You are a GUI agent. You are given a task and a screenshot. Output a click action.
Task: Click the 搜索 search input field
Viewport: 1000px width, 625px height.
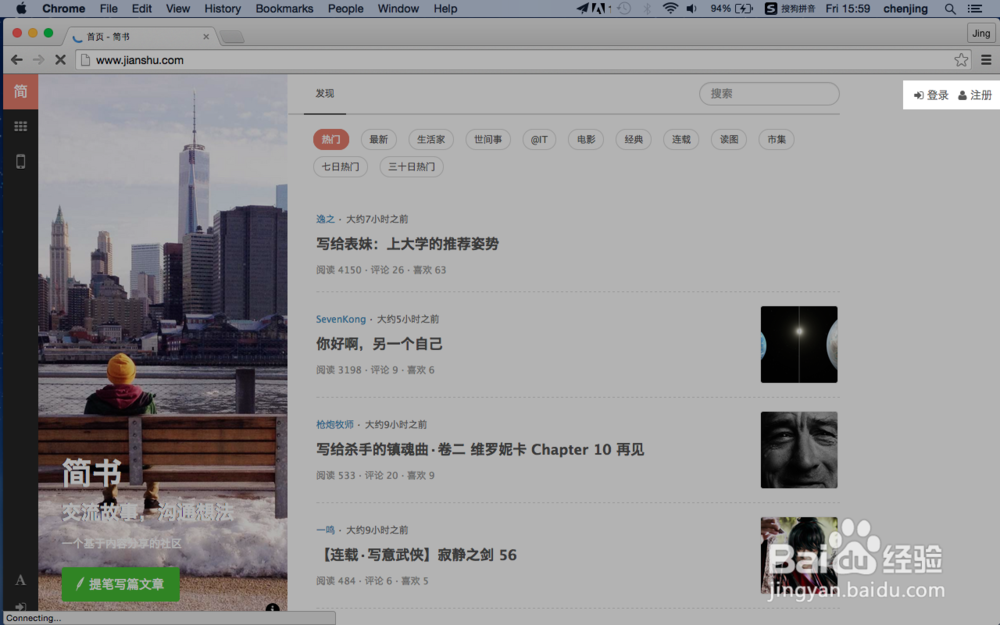point(769,94)
